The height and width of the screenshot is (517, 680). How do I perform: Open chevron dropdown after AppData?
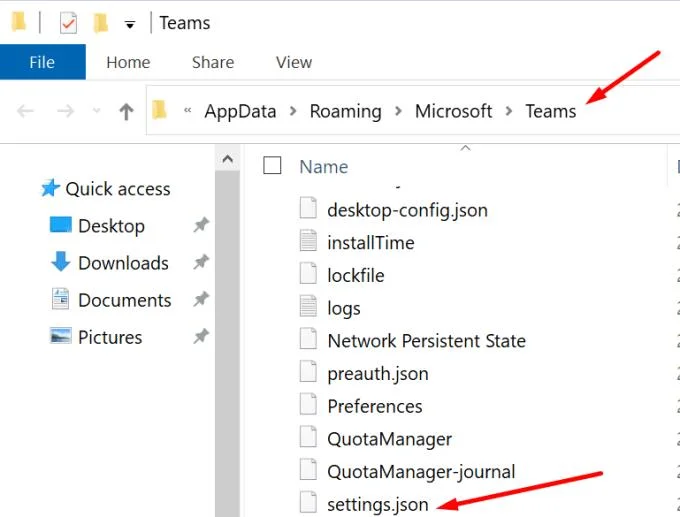point(293,111)
